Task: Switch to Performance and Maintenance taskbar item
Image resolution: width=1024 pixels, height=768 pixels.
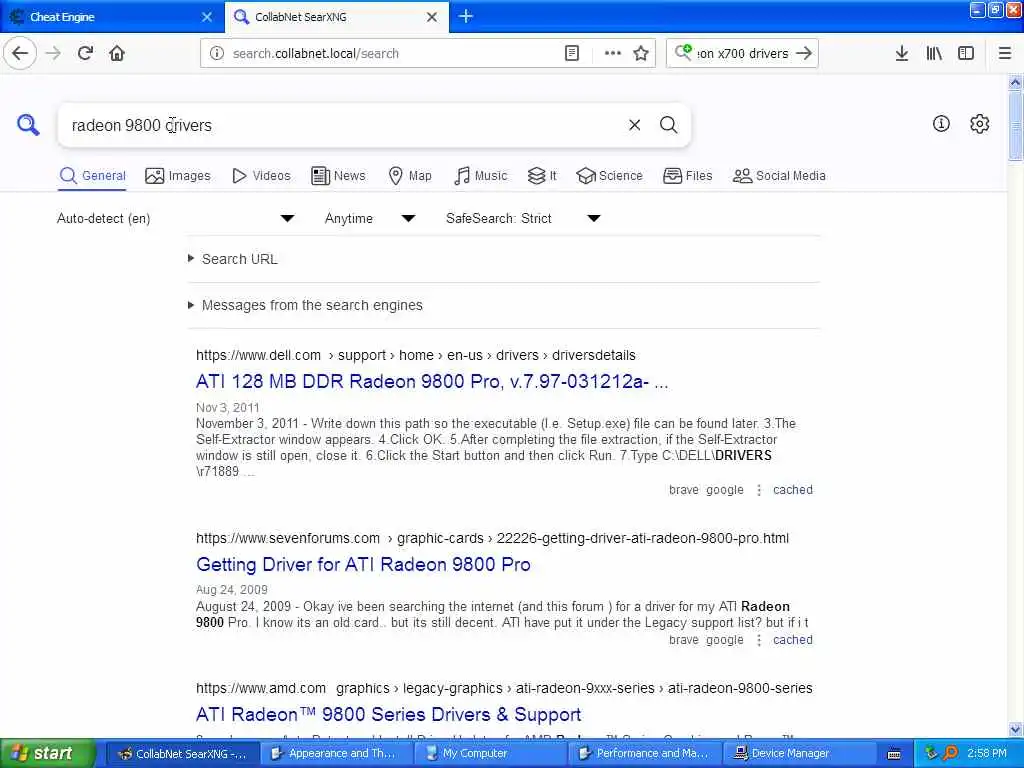Action: tap(645, 753)
